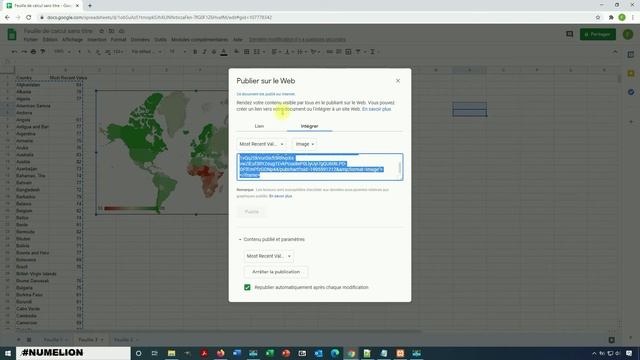Click the paint format icon

point(43,52)
